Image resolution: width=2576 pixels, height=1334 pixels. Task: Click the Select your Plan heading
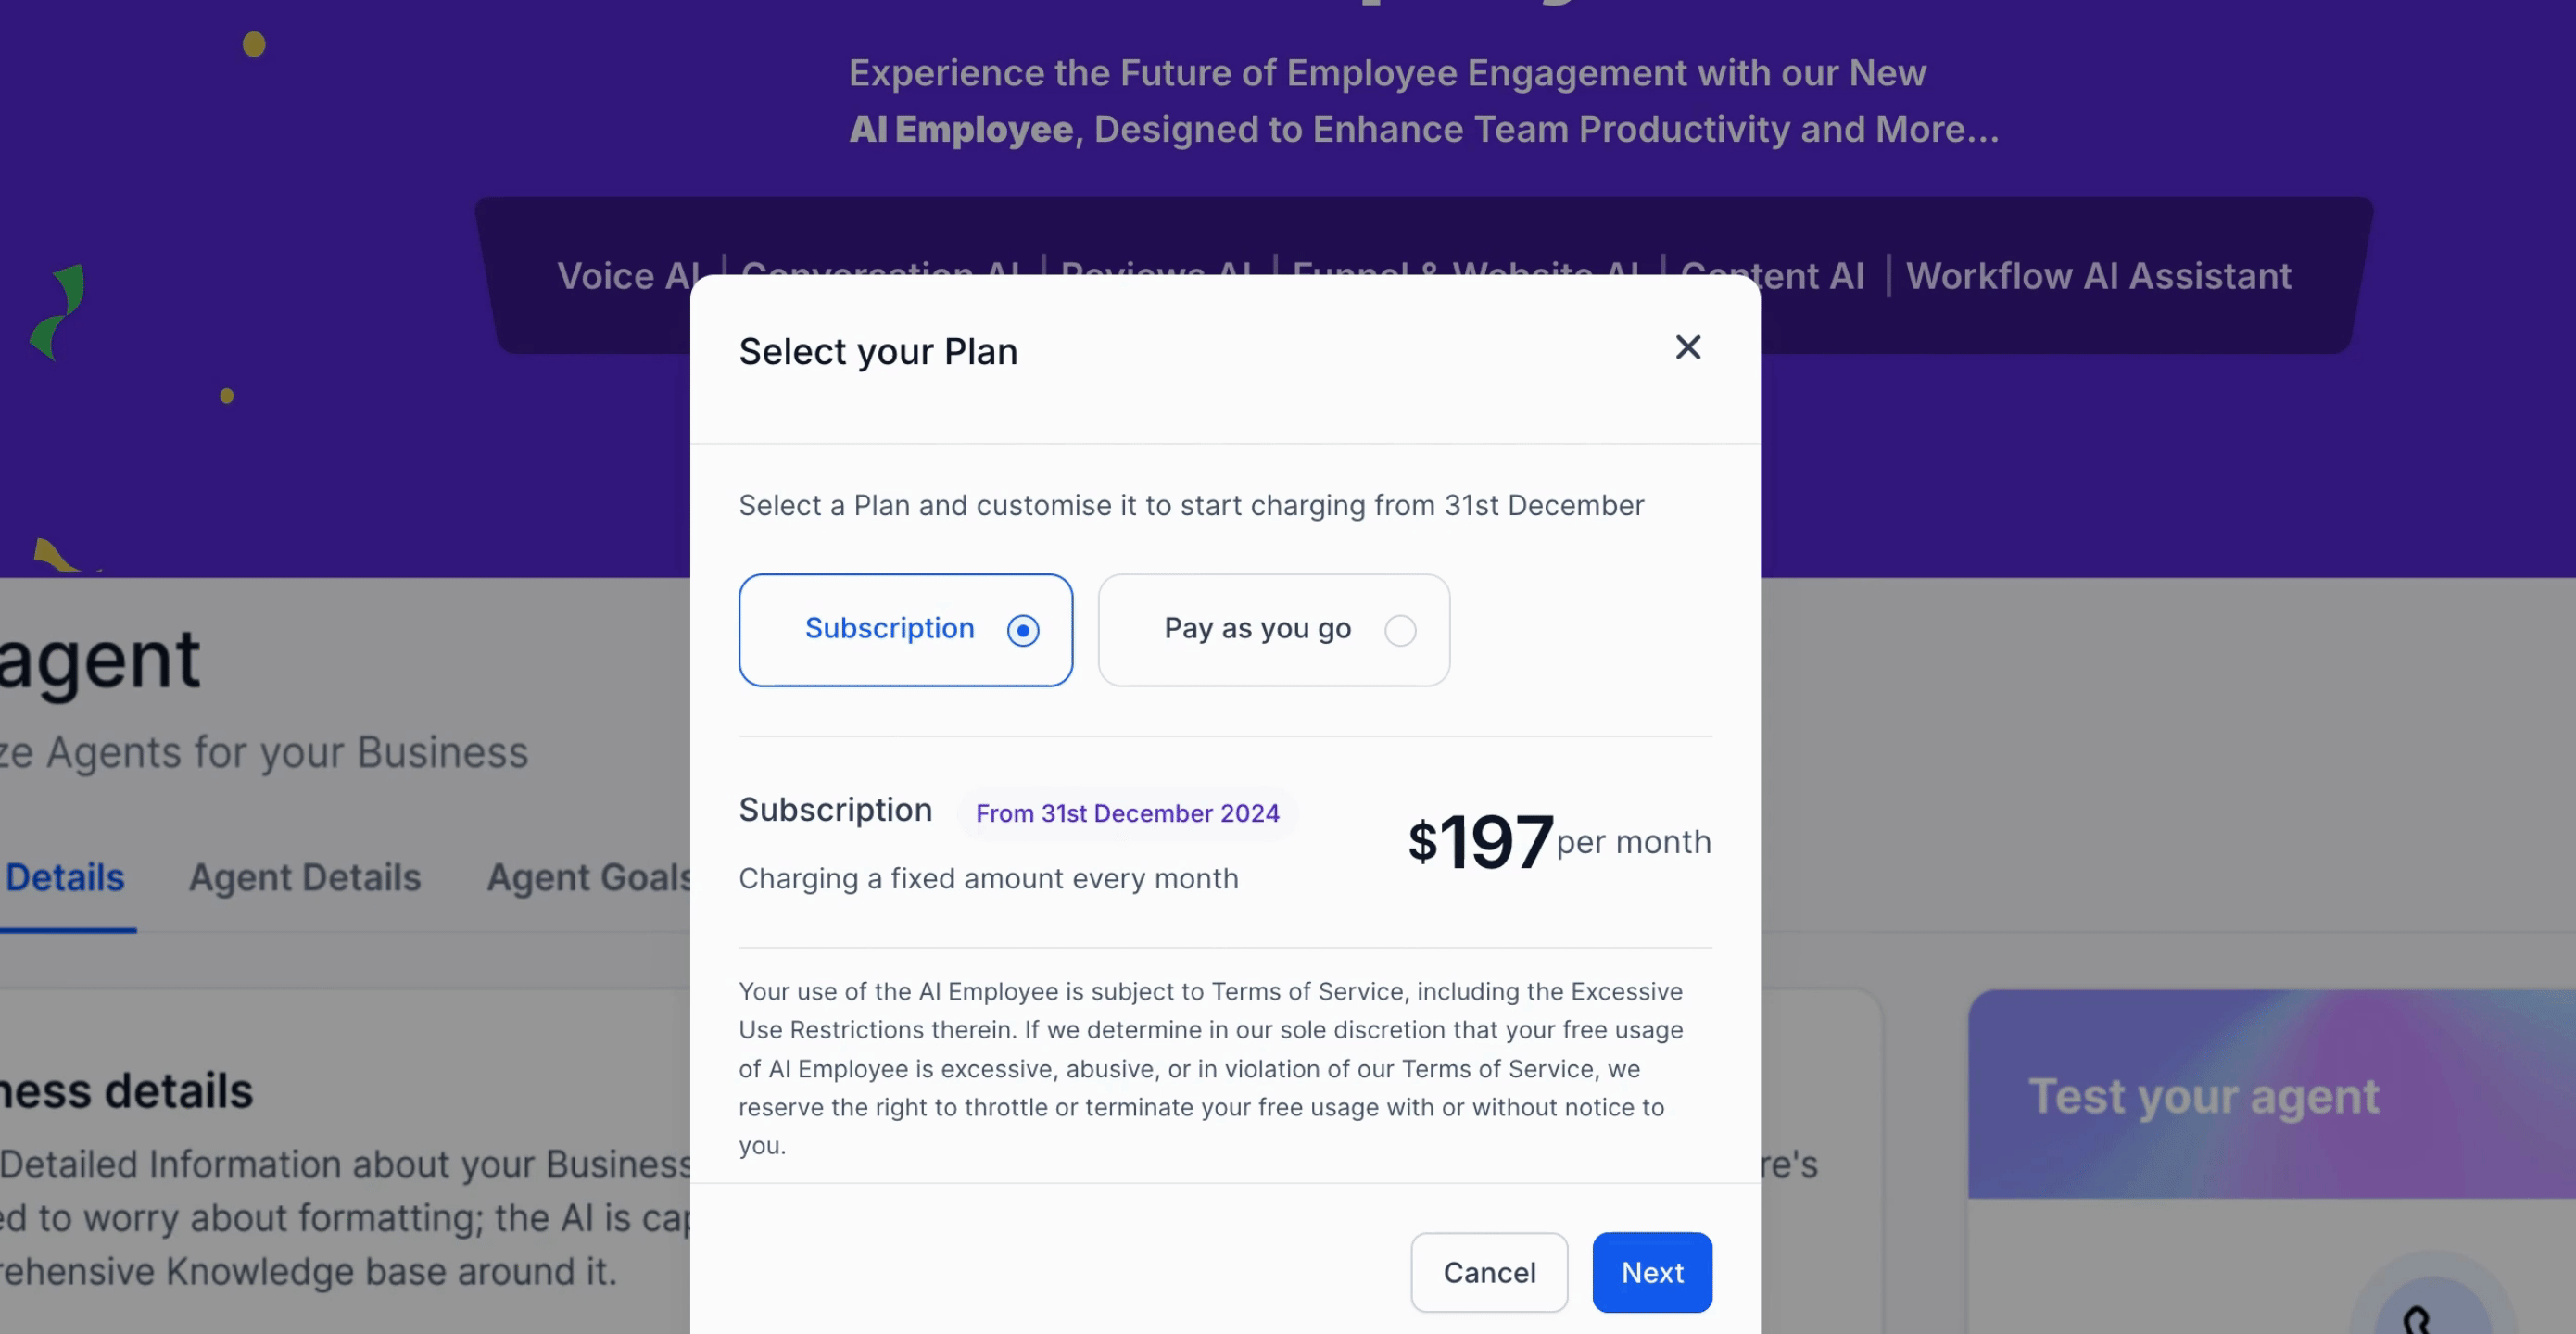pyautogui.click(x=878, y=352)
